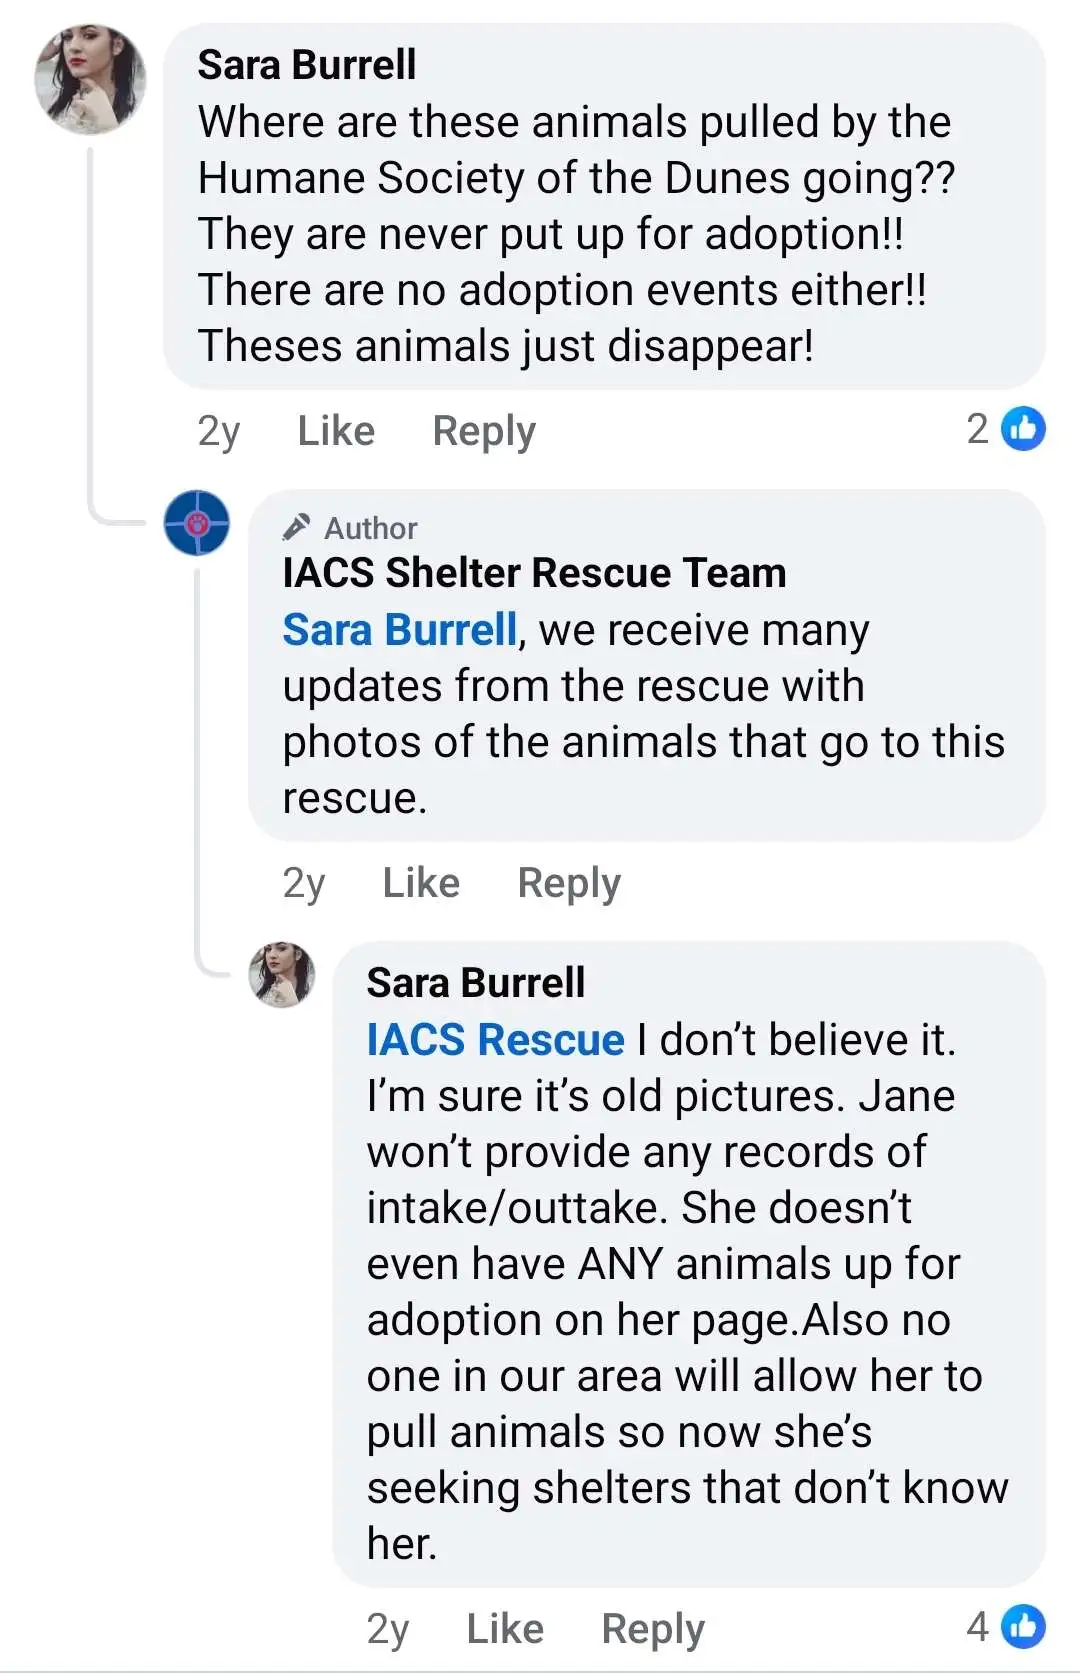Open the tagged Sara Burrell mention link
This screenshot has width=1080, height=1674.
point(399,630)
